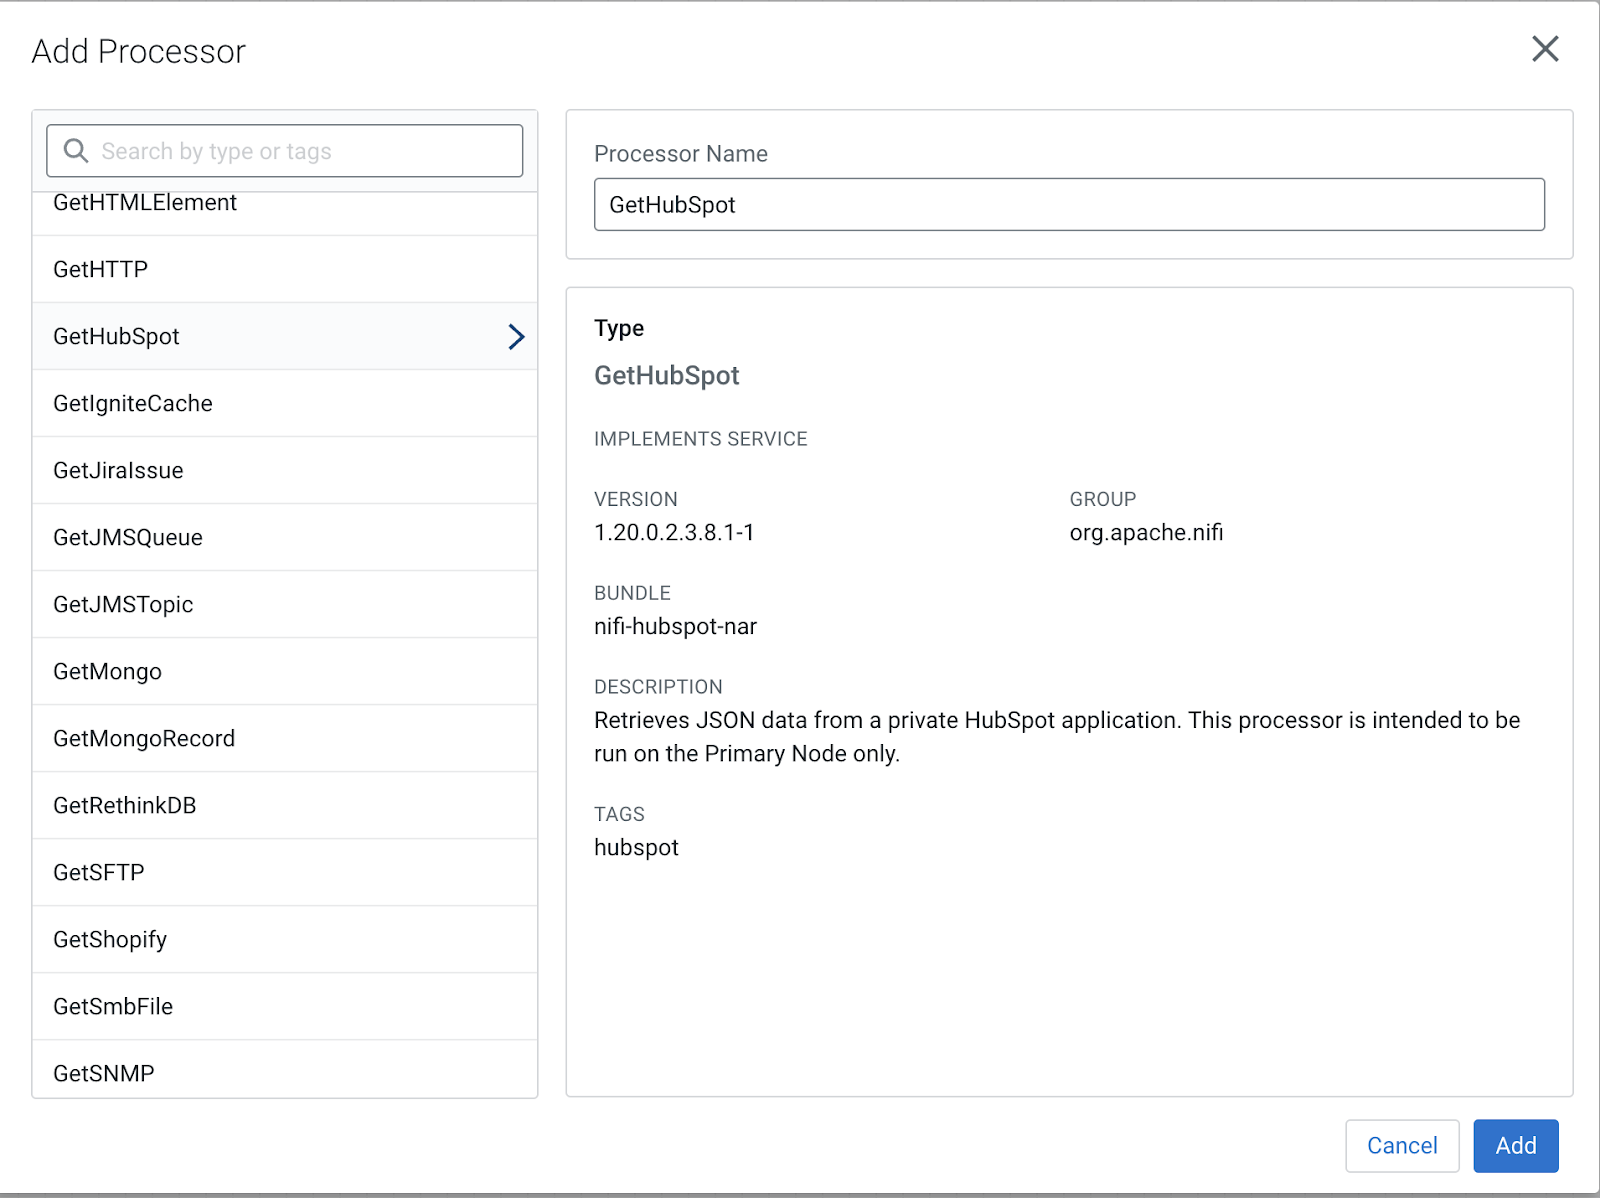Image resolution: width=1600 pixels, height=1198 pixels.
Task: Focus the Search by type or tags field
Action: pos(284,151)
